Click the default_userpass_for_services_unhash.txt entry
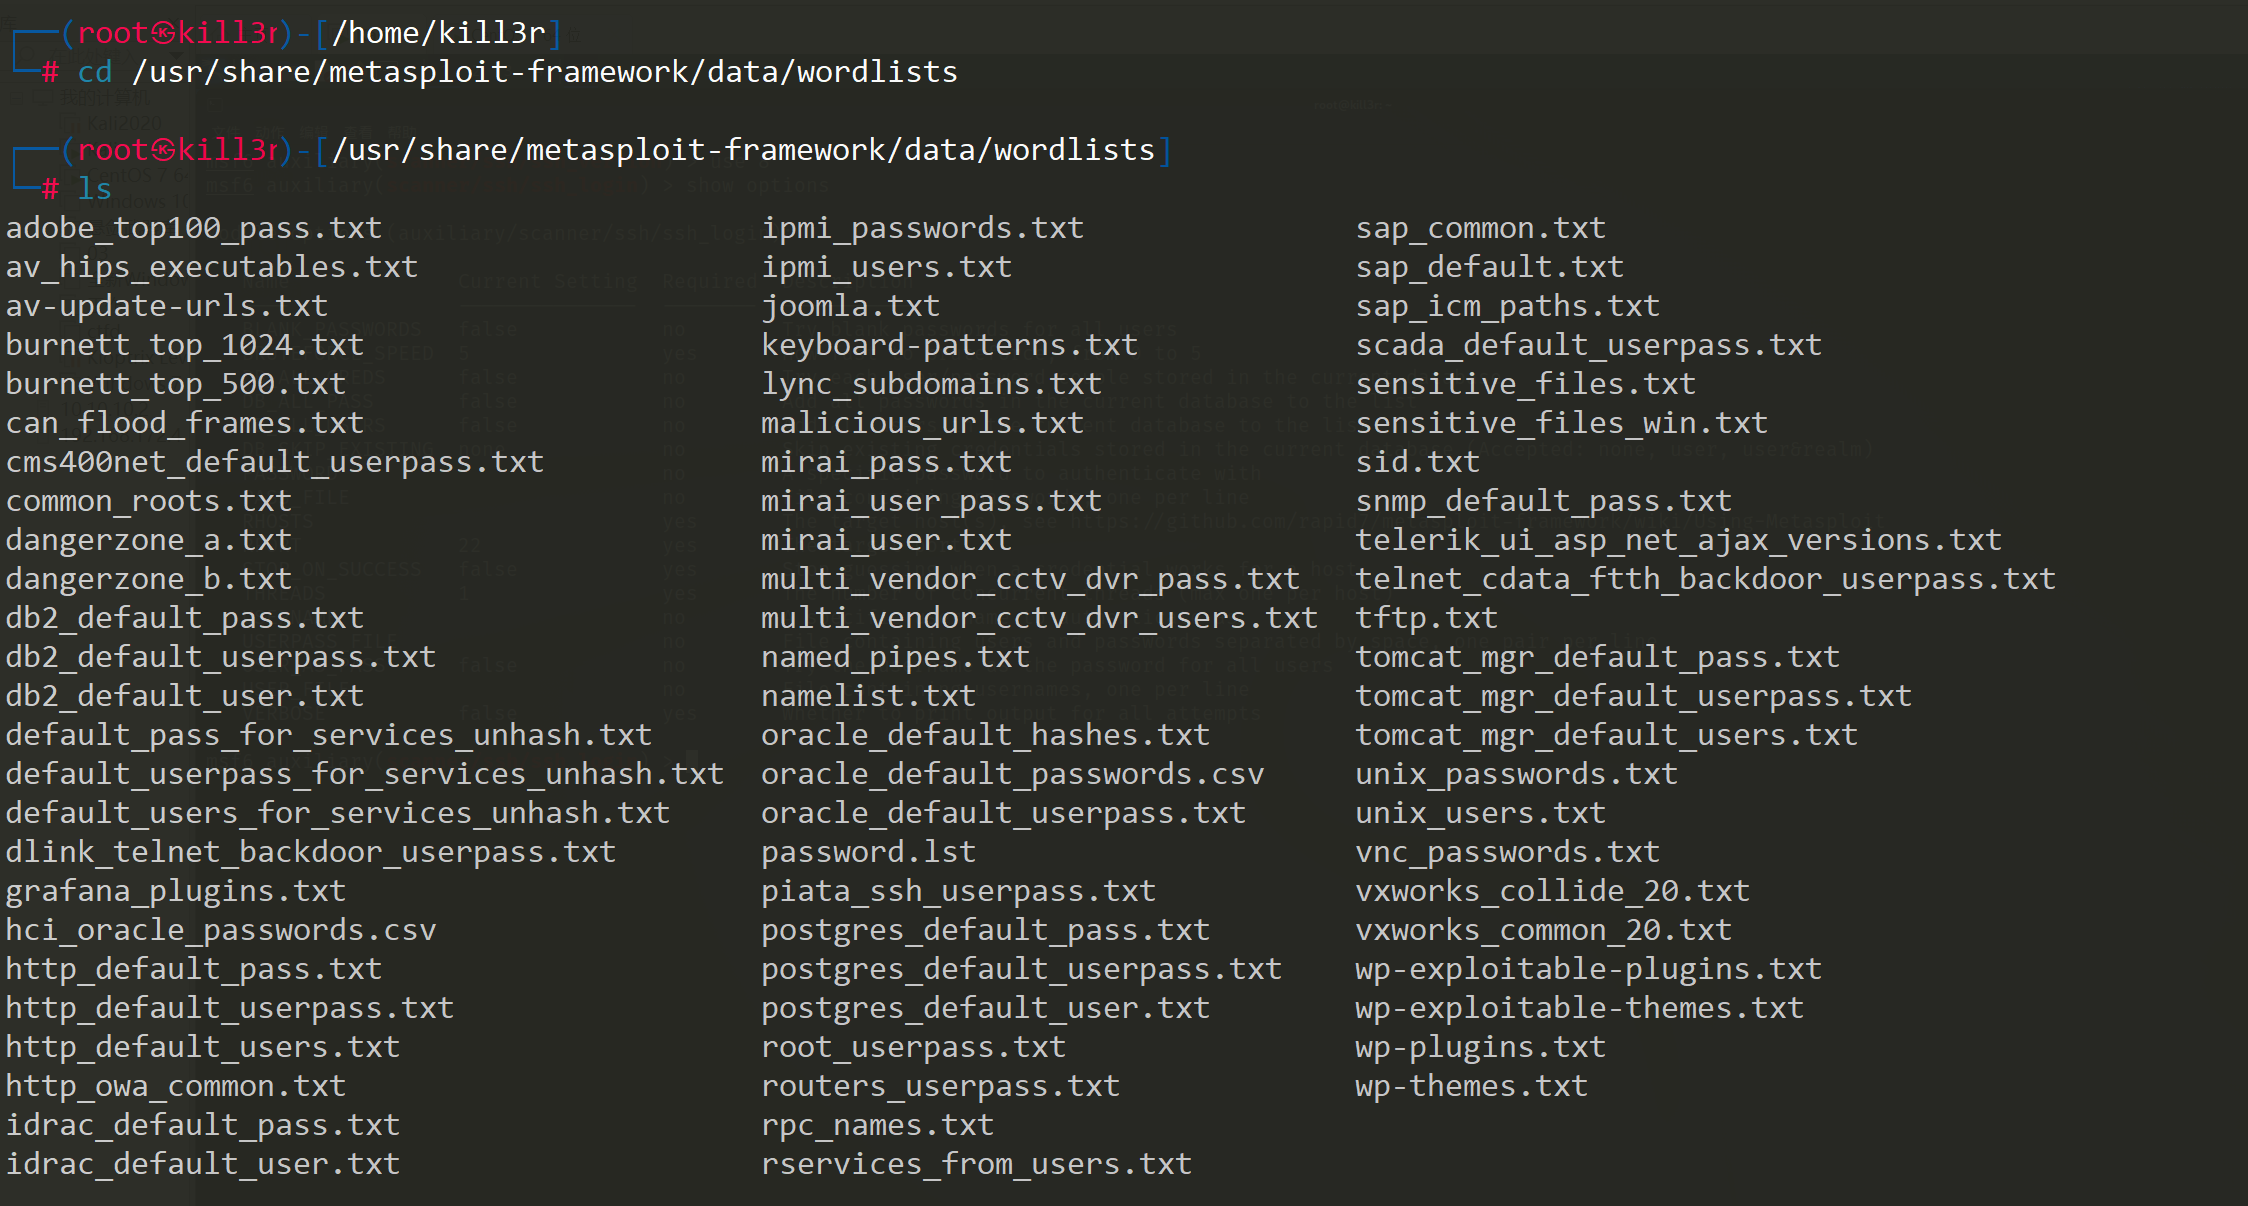 point(364,775)
